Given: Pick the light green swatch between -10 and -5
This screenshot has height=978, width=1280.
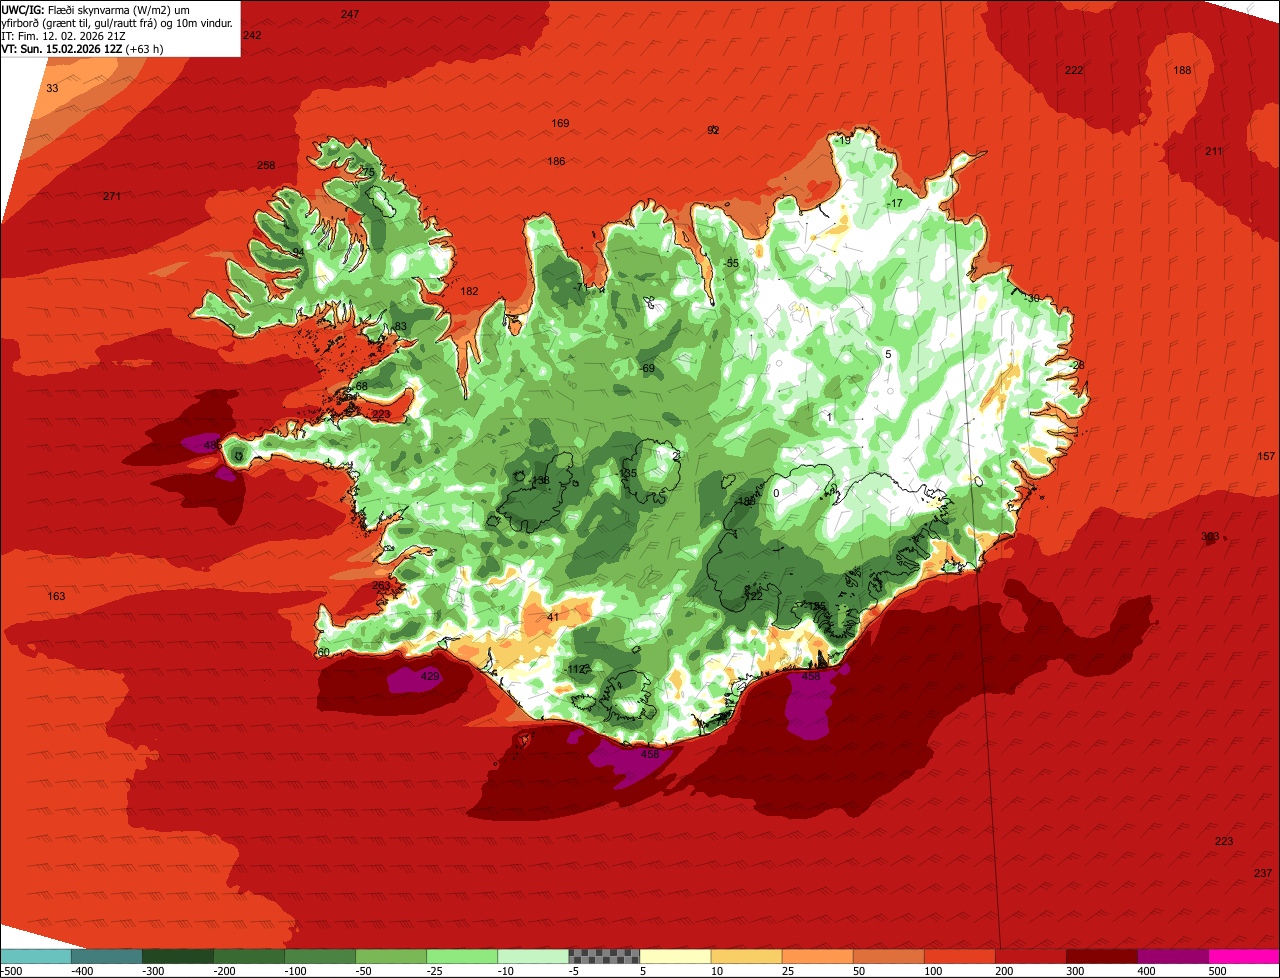Looking at the screenshot, I should [x=534, y=956].
